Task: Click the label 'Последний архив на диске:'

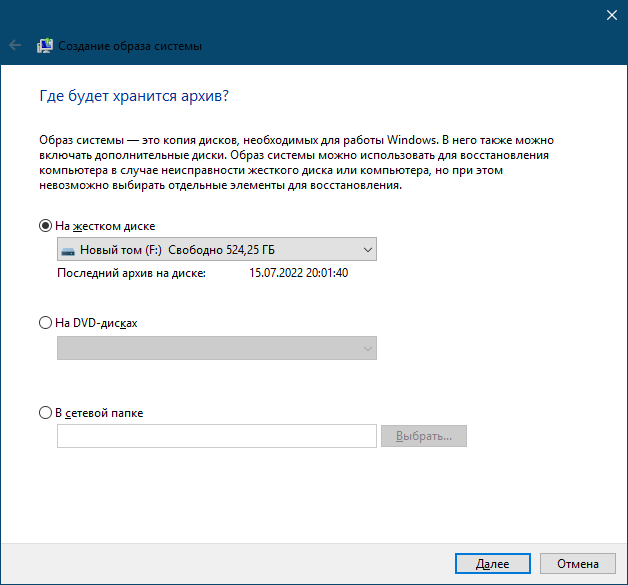Action: 131,273
